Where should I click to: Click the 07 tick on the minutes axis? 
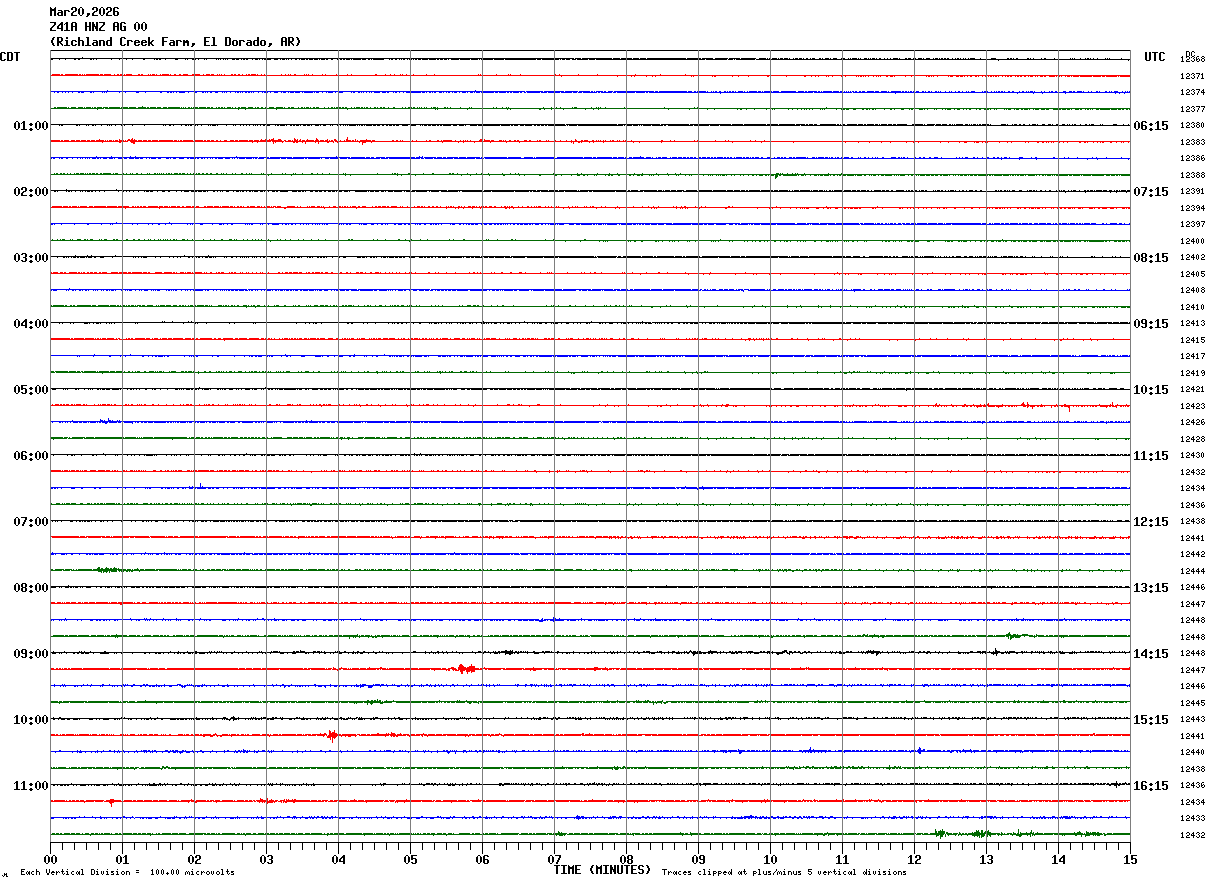tap(554, 859)
